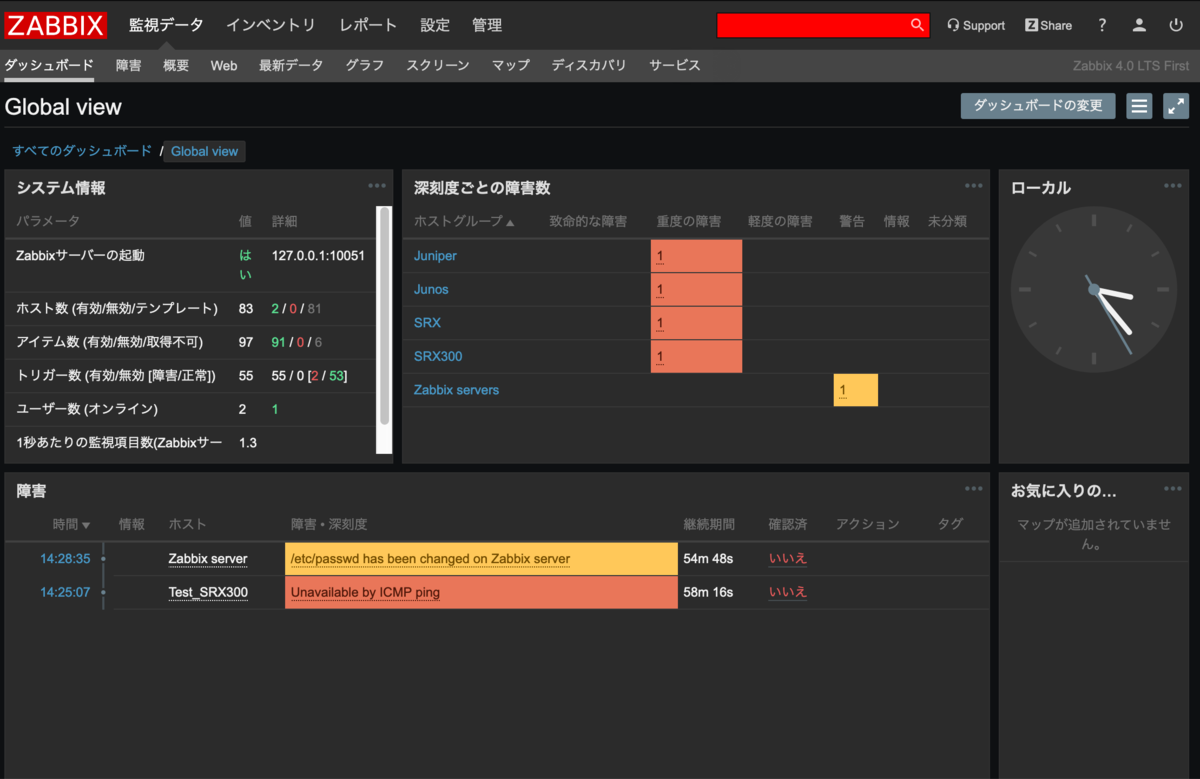Image resolution: width=1200 pixels, height=779 pixels.
Task: Open the 管理 menu
Action: 487,25
